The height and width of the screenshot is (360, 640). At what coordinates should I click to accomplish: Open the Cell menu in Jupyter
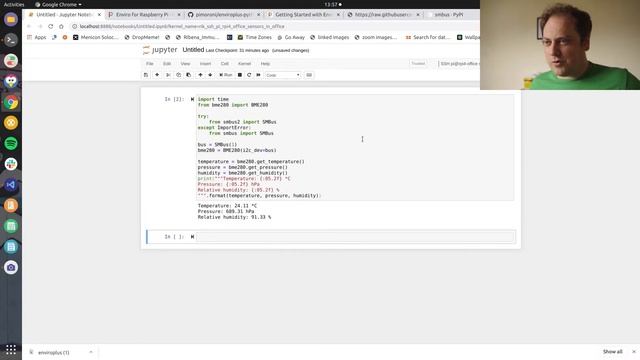pos(224,64)
